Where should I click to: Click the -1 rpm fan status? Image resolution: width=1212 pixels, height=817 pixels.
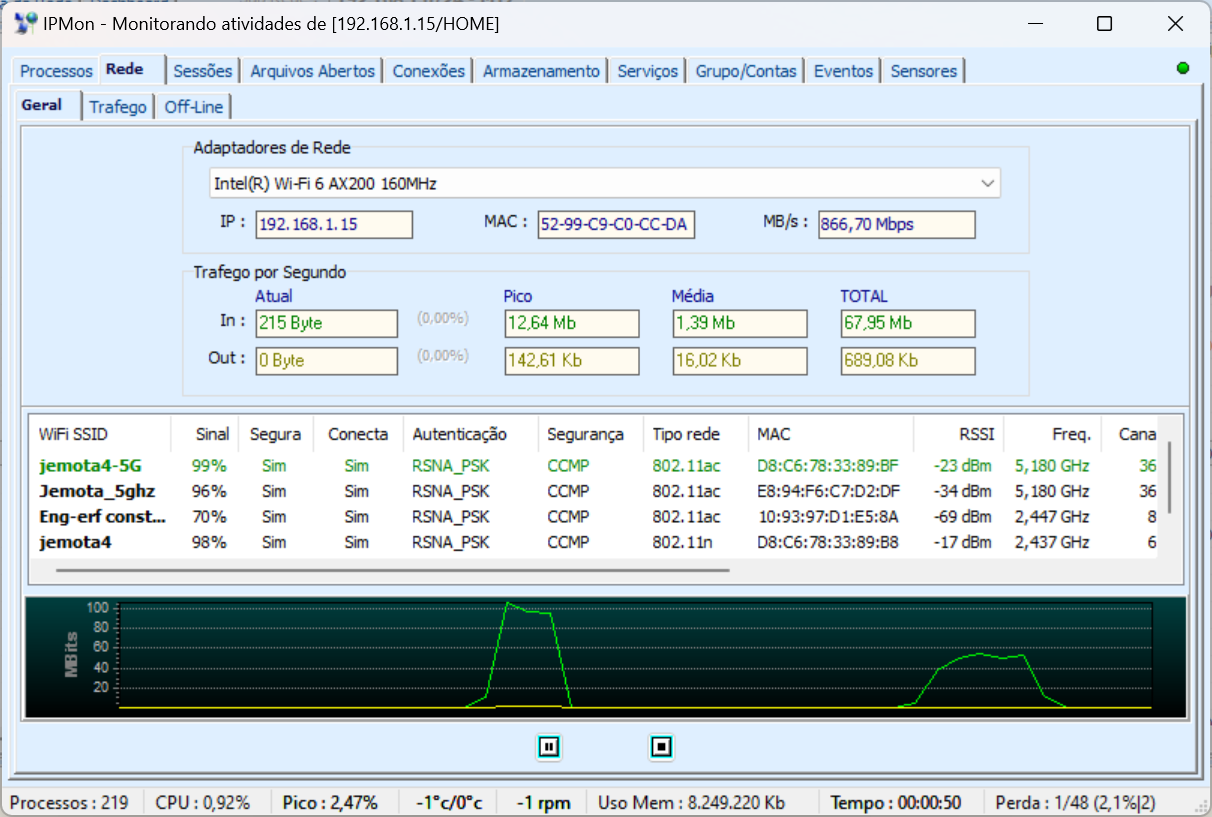544,803
